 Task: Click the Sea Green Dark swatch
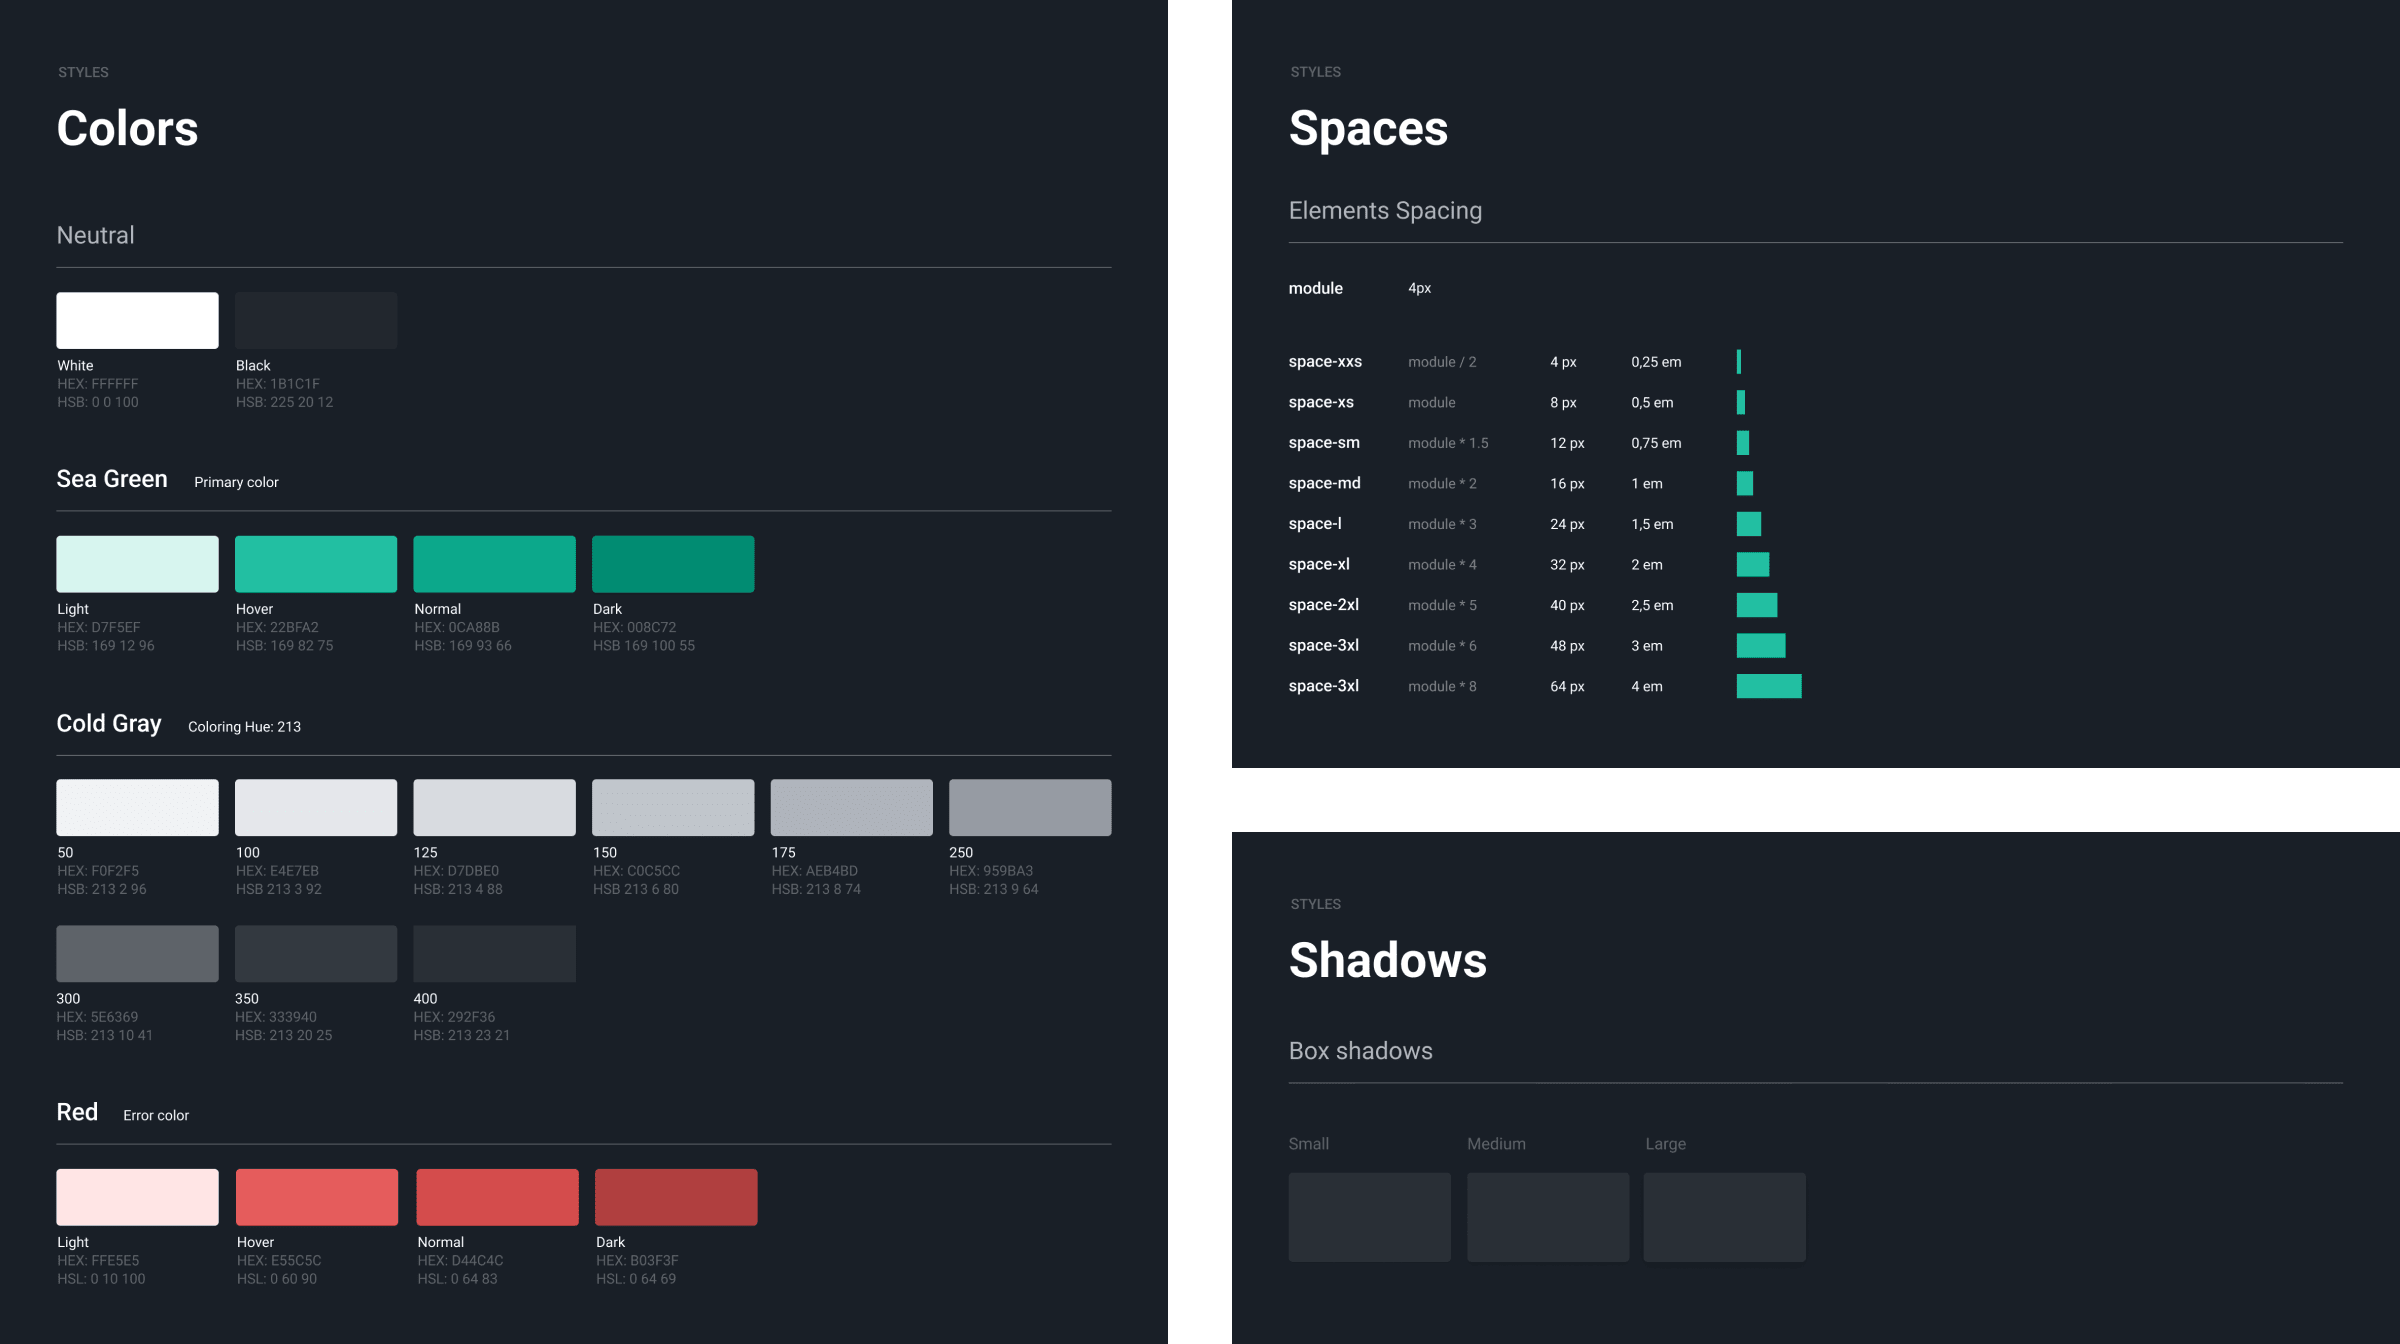point(673,564)
